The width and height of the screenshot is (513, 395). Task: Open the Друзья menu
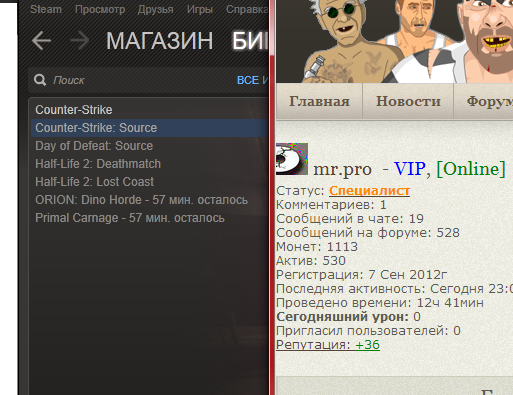coord(156,9)
